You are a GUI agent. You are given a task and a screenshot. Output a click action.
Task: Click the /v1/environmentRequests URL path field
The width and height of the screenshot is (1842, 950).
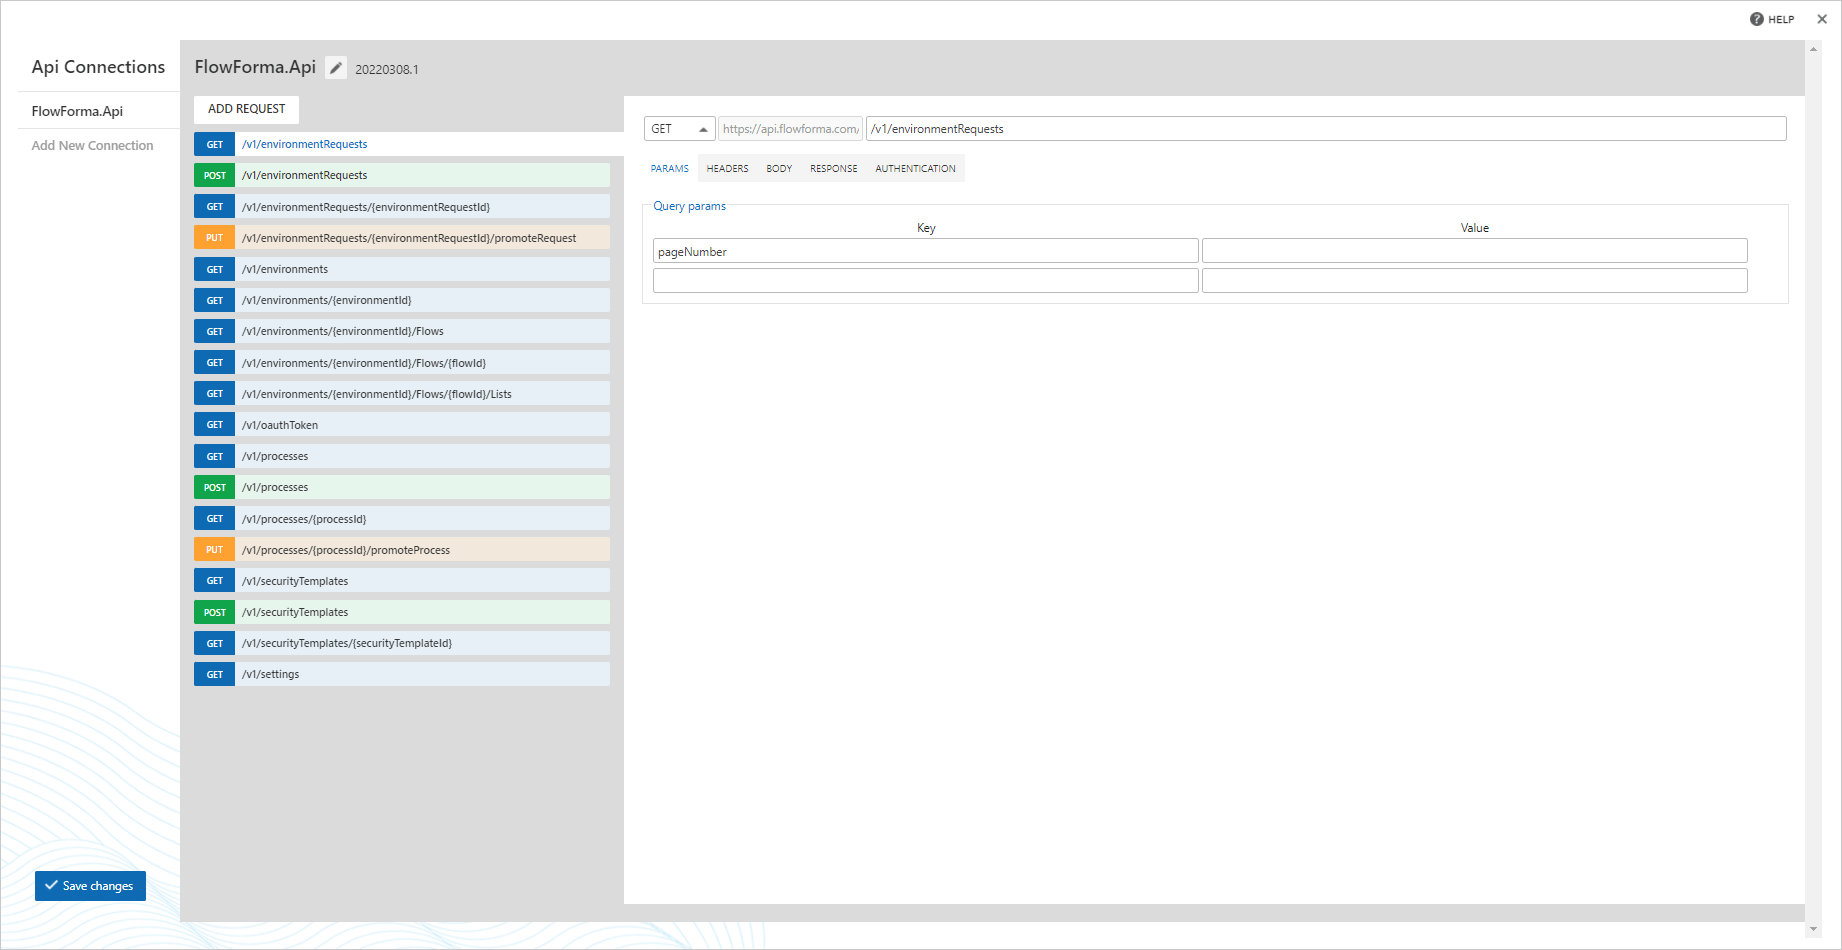click(x=1326, y=129)
